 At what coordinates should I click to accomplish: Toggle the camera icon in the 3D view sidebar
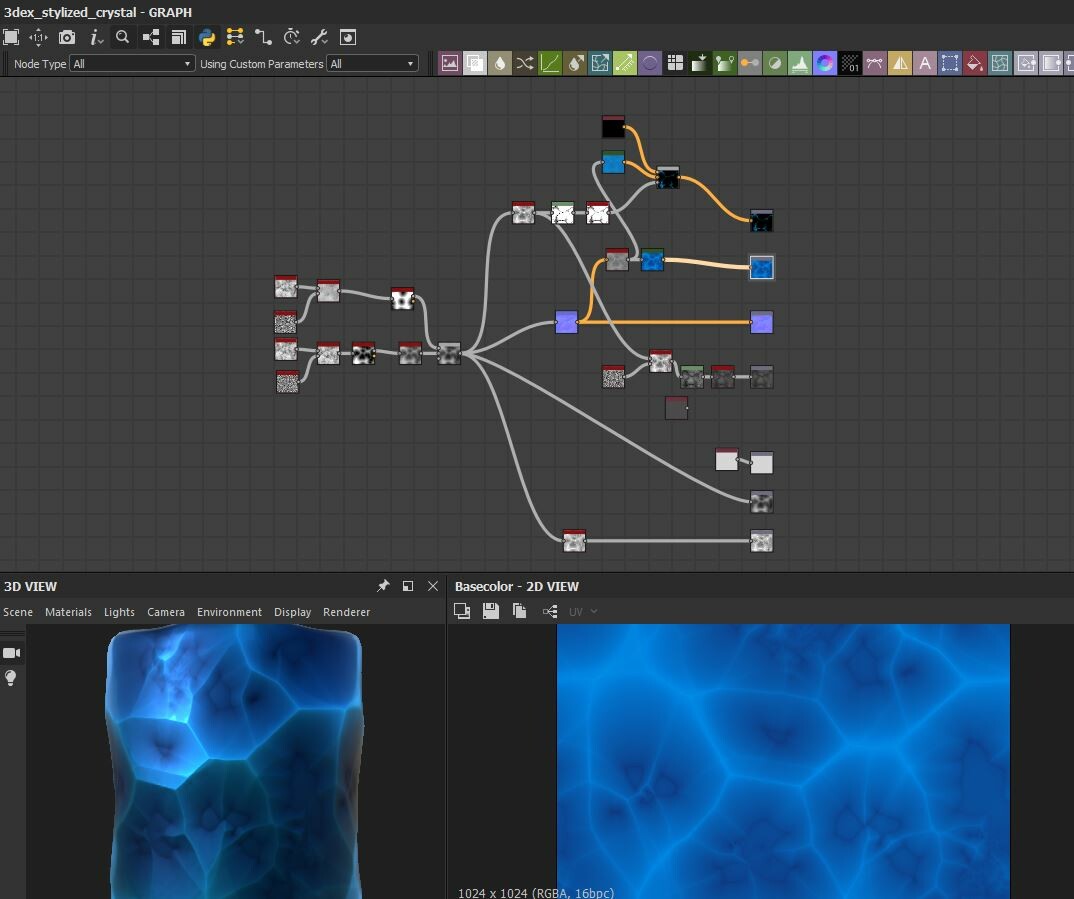click(13, 652)
